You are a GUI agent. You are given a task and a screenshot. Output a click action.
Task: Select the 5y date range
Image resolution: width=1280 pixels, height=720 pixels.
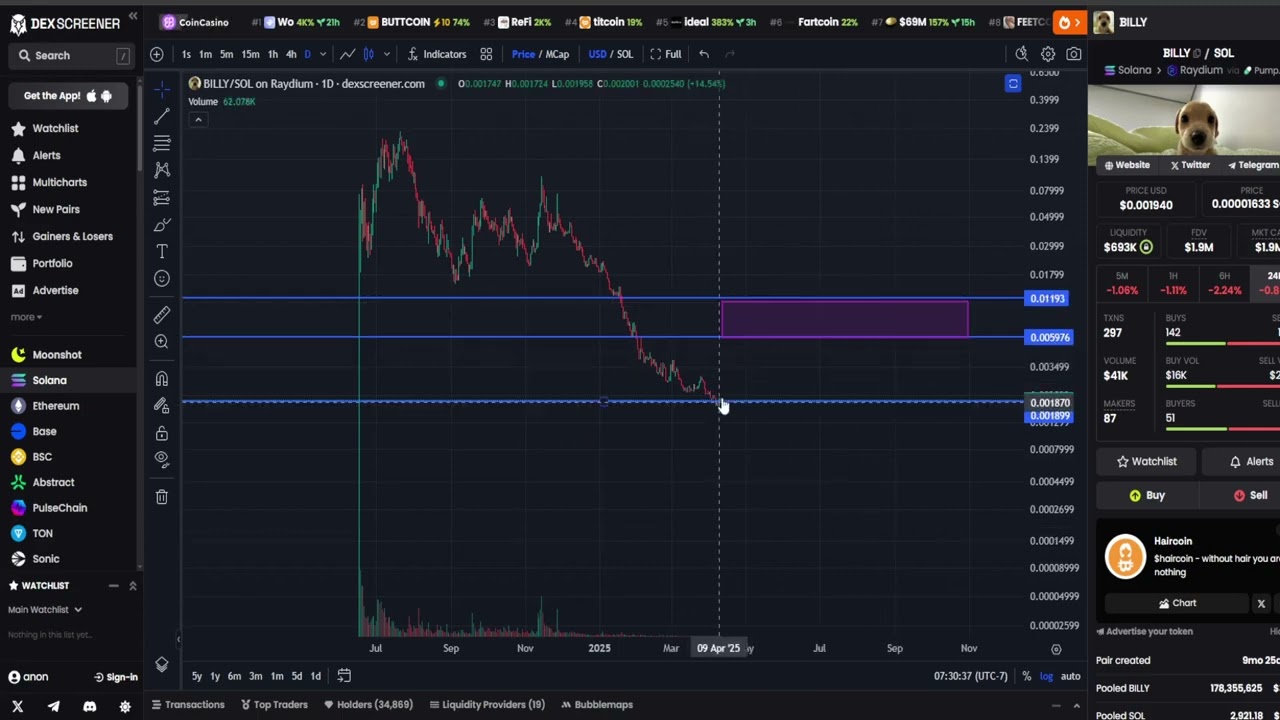[x=197, y=676]
